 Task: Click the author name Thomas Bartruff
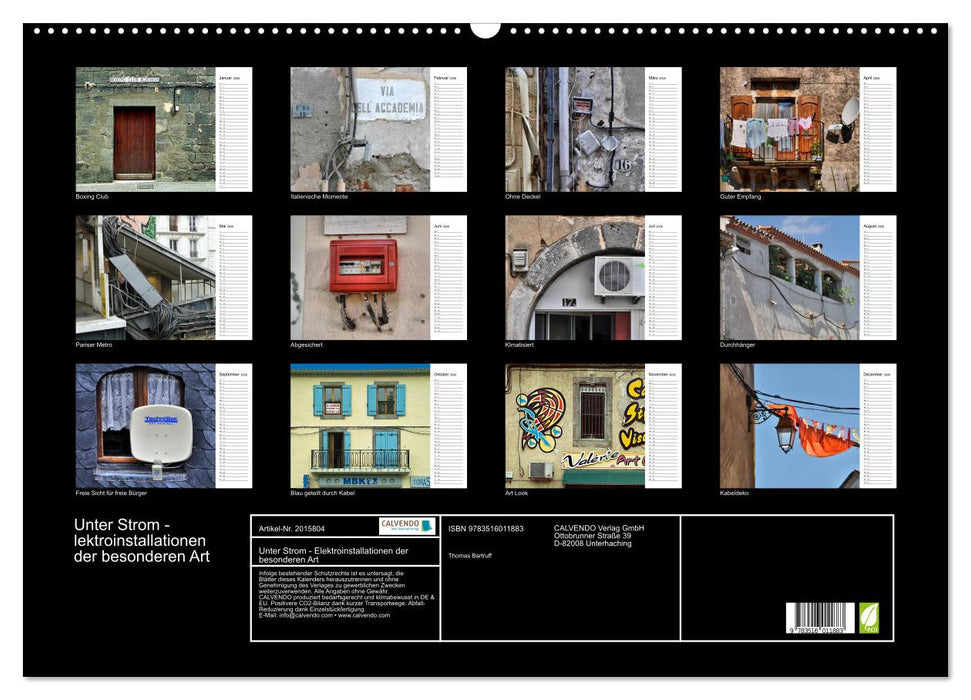click(471, 555)
